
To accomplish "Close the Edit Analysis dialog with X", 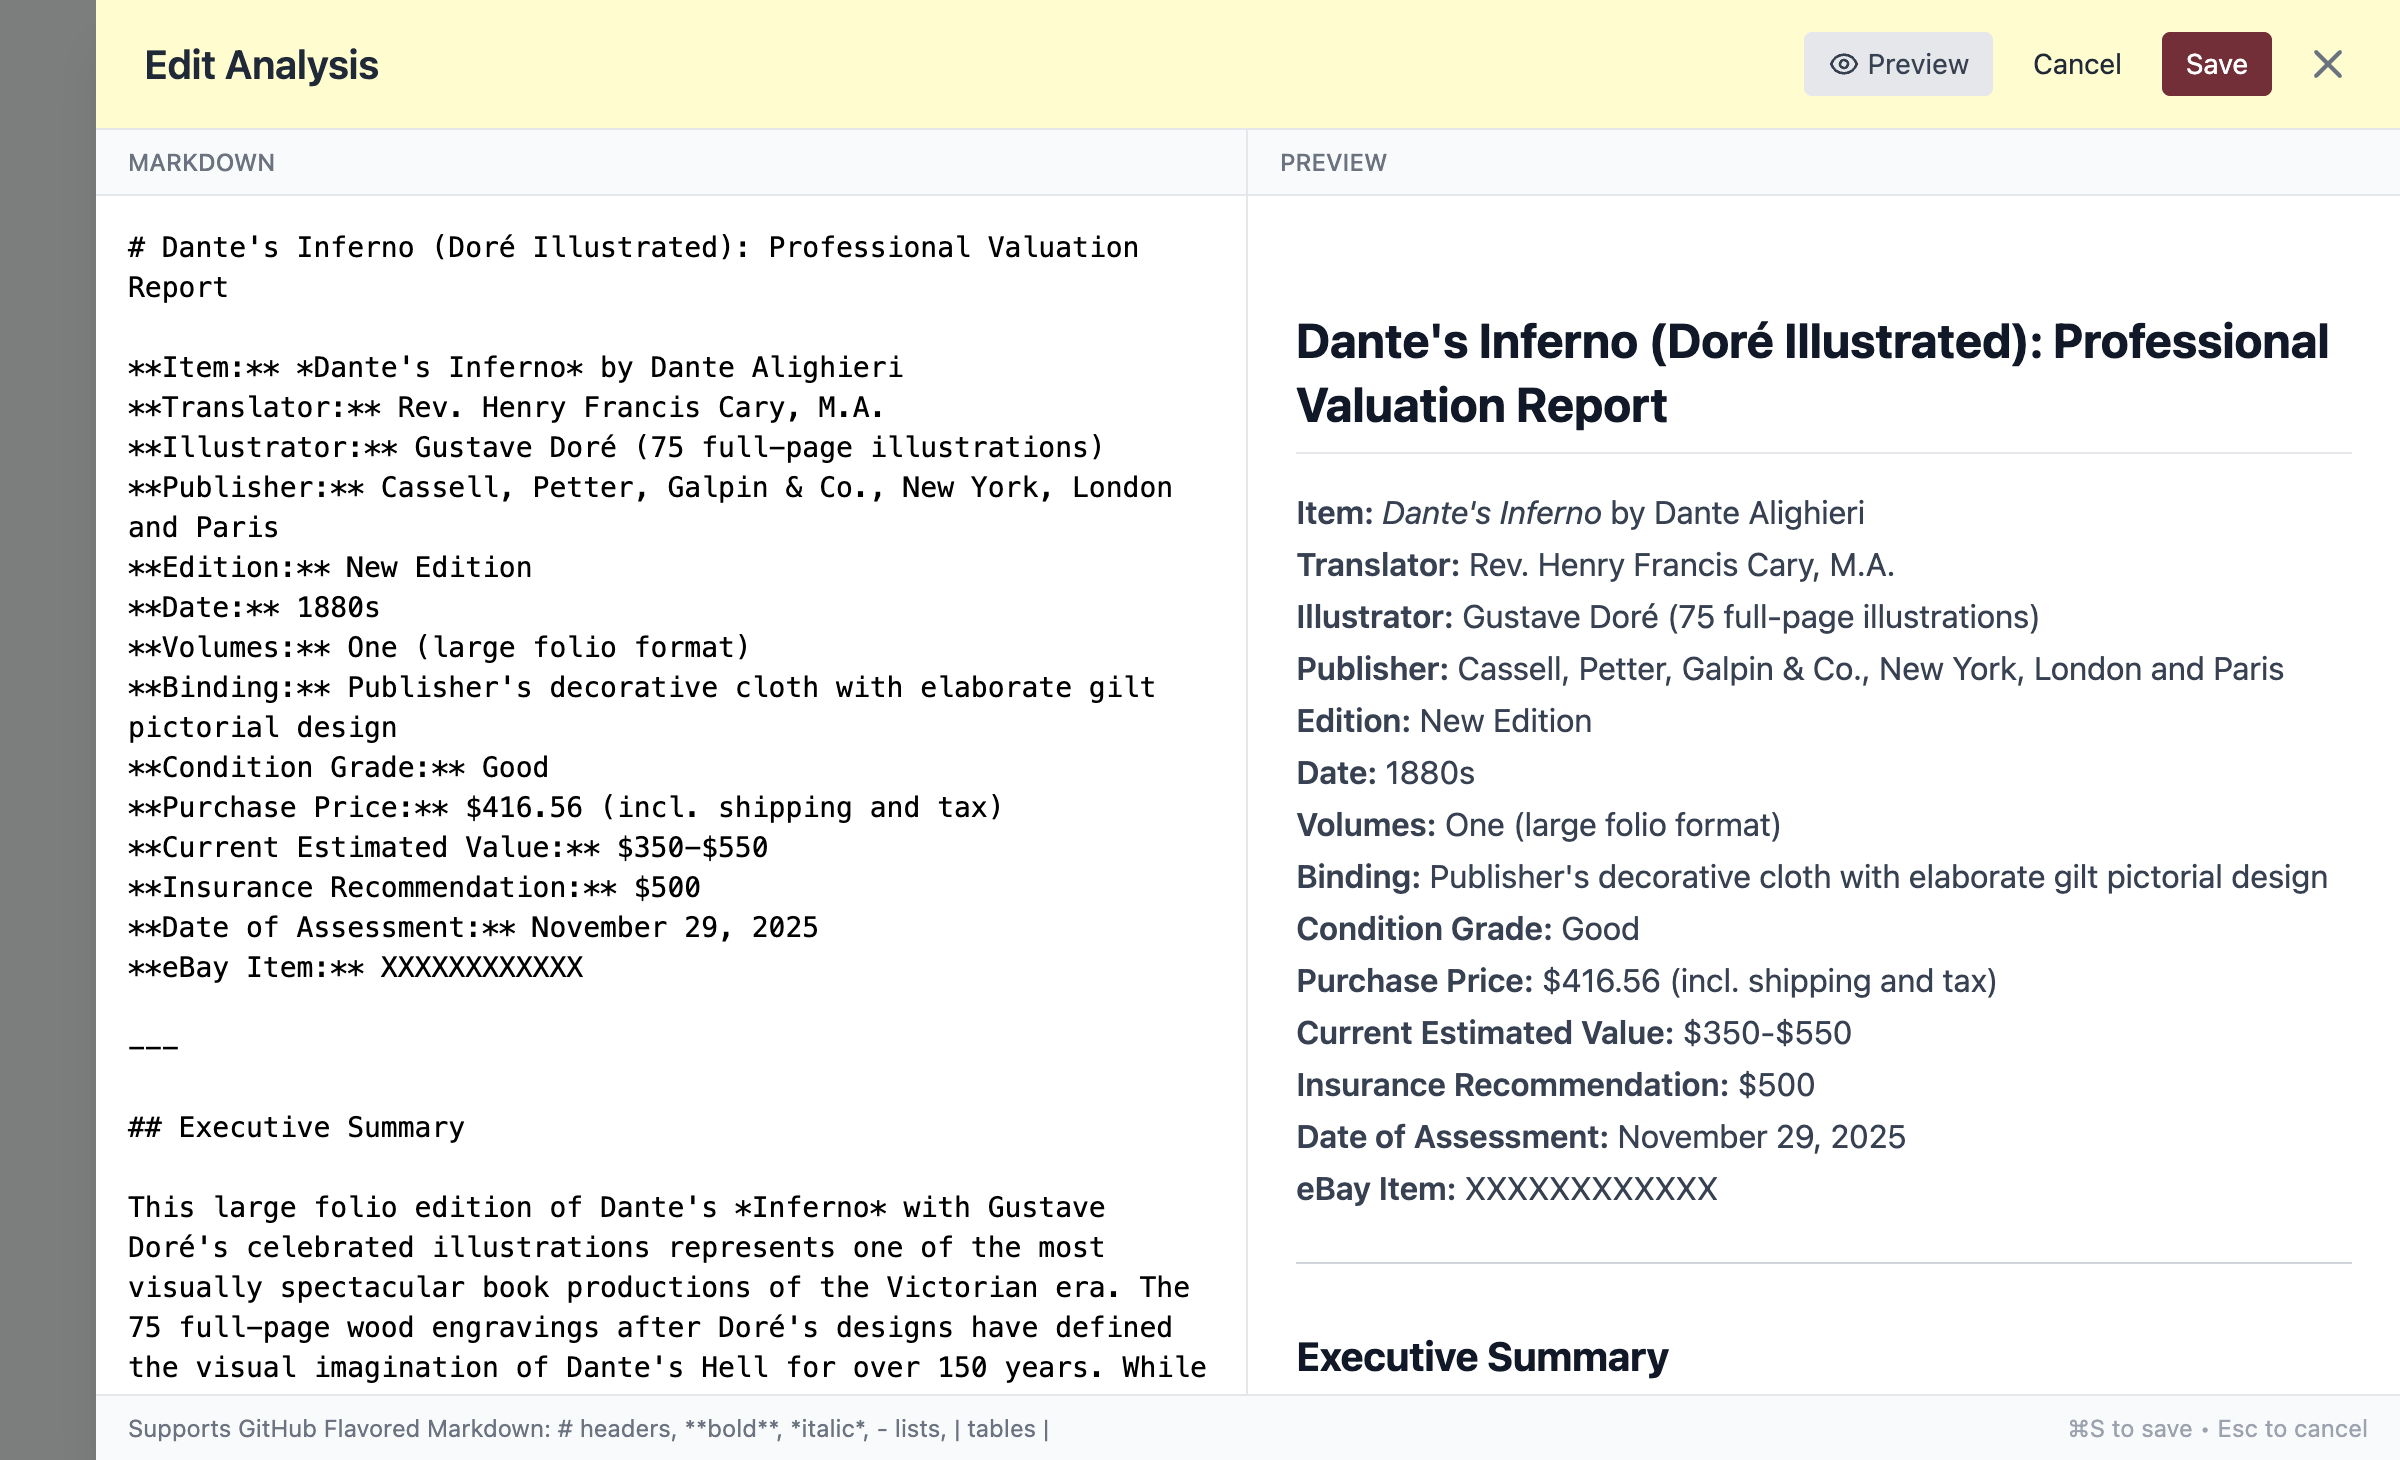I will coord(2327,64).
